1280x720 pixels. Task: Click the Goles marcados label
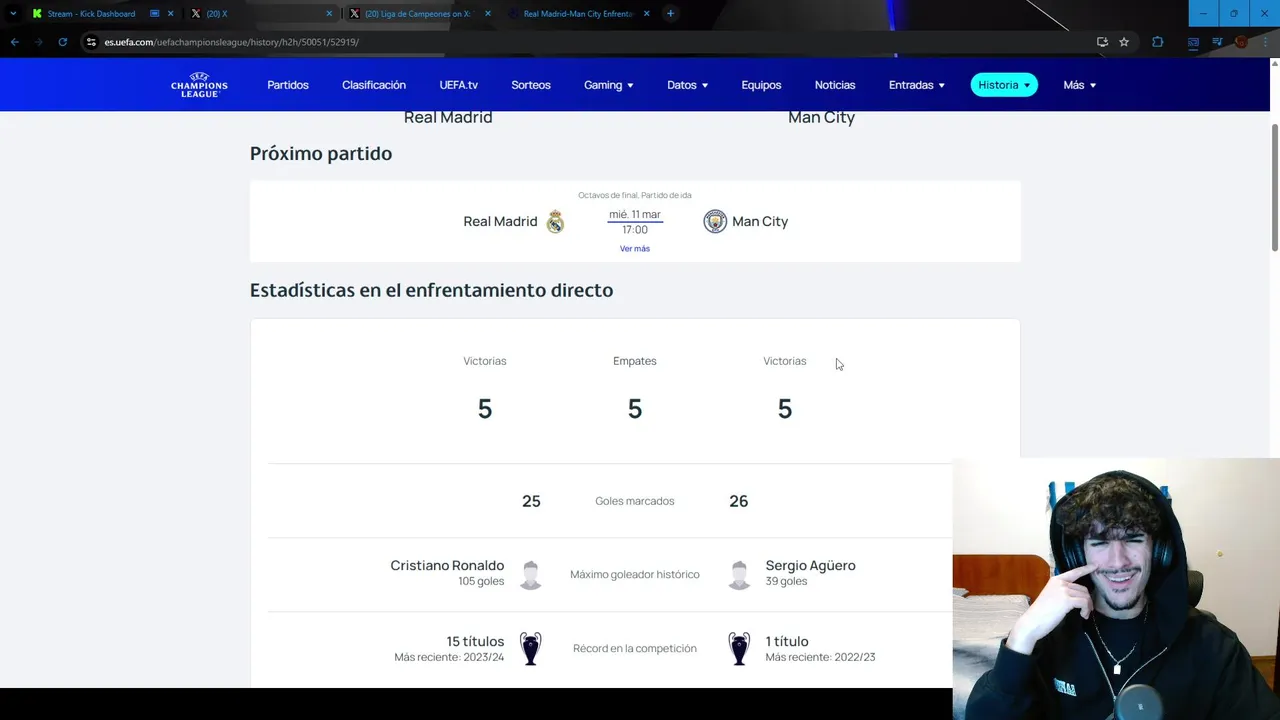tap(635, 501)
